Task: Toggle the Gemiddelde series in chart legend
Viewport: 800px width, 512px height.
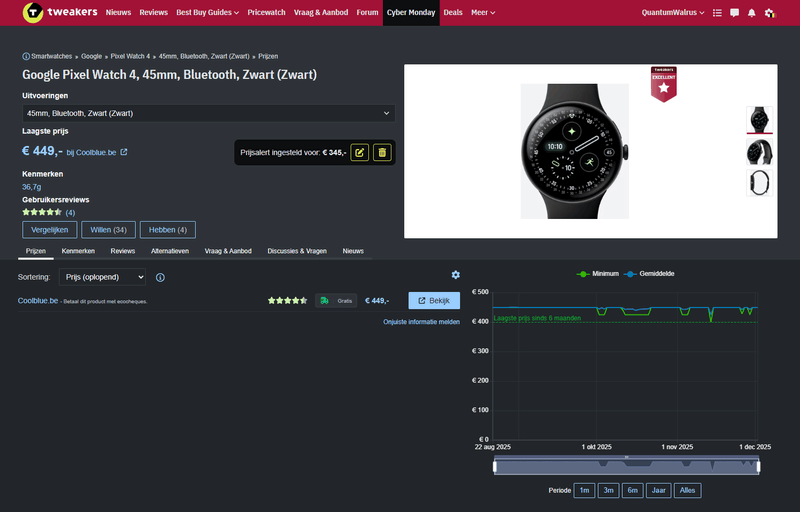Action: tap(649, 274)
